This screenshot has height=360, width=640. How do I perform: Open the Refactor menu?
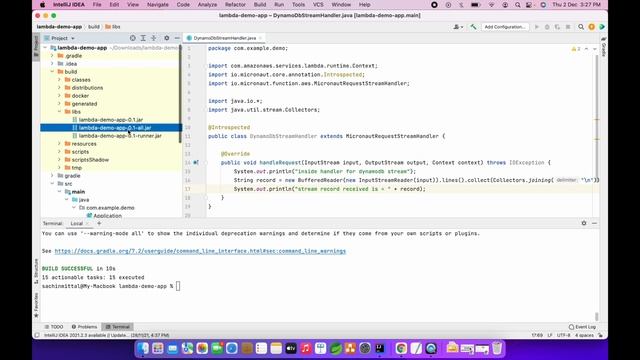tap(235, 4)
